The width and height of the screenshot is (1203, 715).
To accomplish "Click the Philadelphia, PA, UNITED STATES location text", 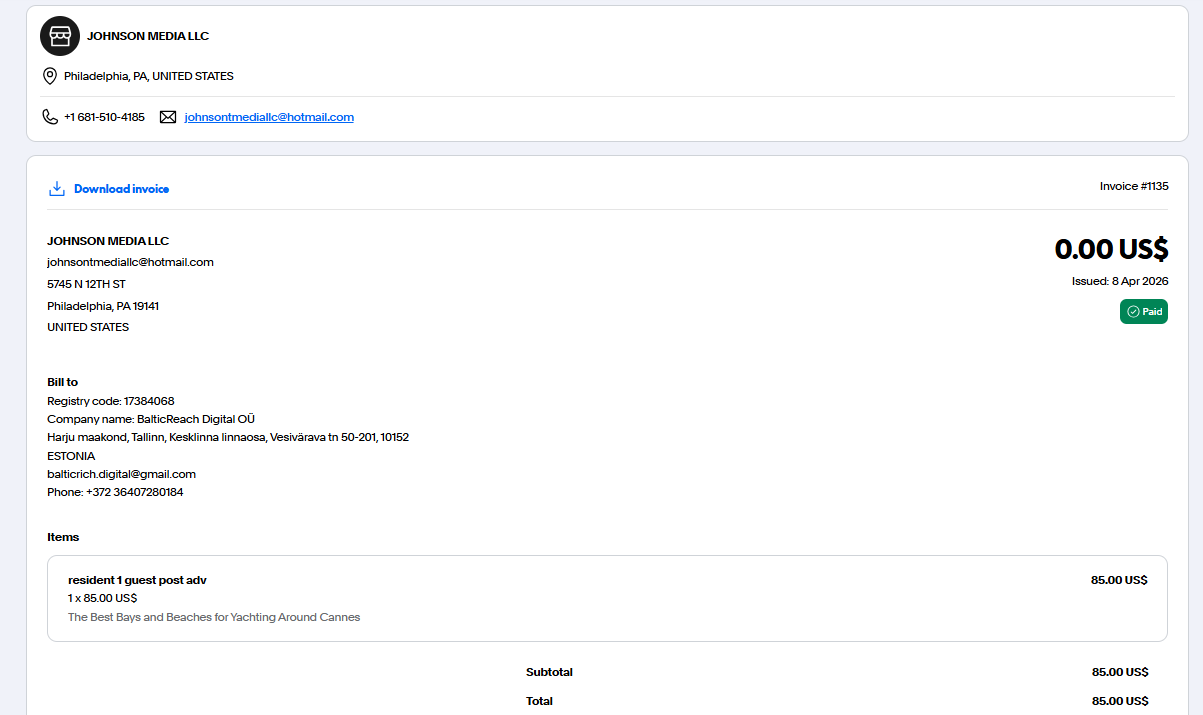I will coord(149,76).
